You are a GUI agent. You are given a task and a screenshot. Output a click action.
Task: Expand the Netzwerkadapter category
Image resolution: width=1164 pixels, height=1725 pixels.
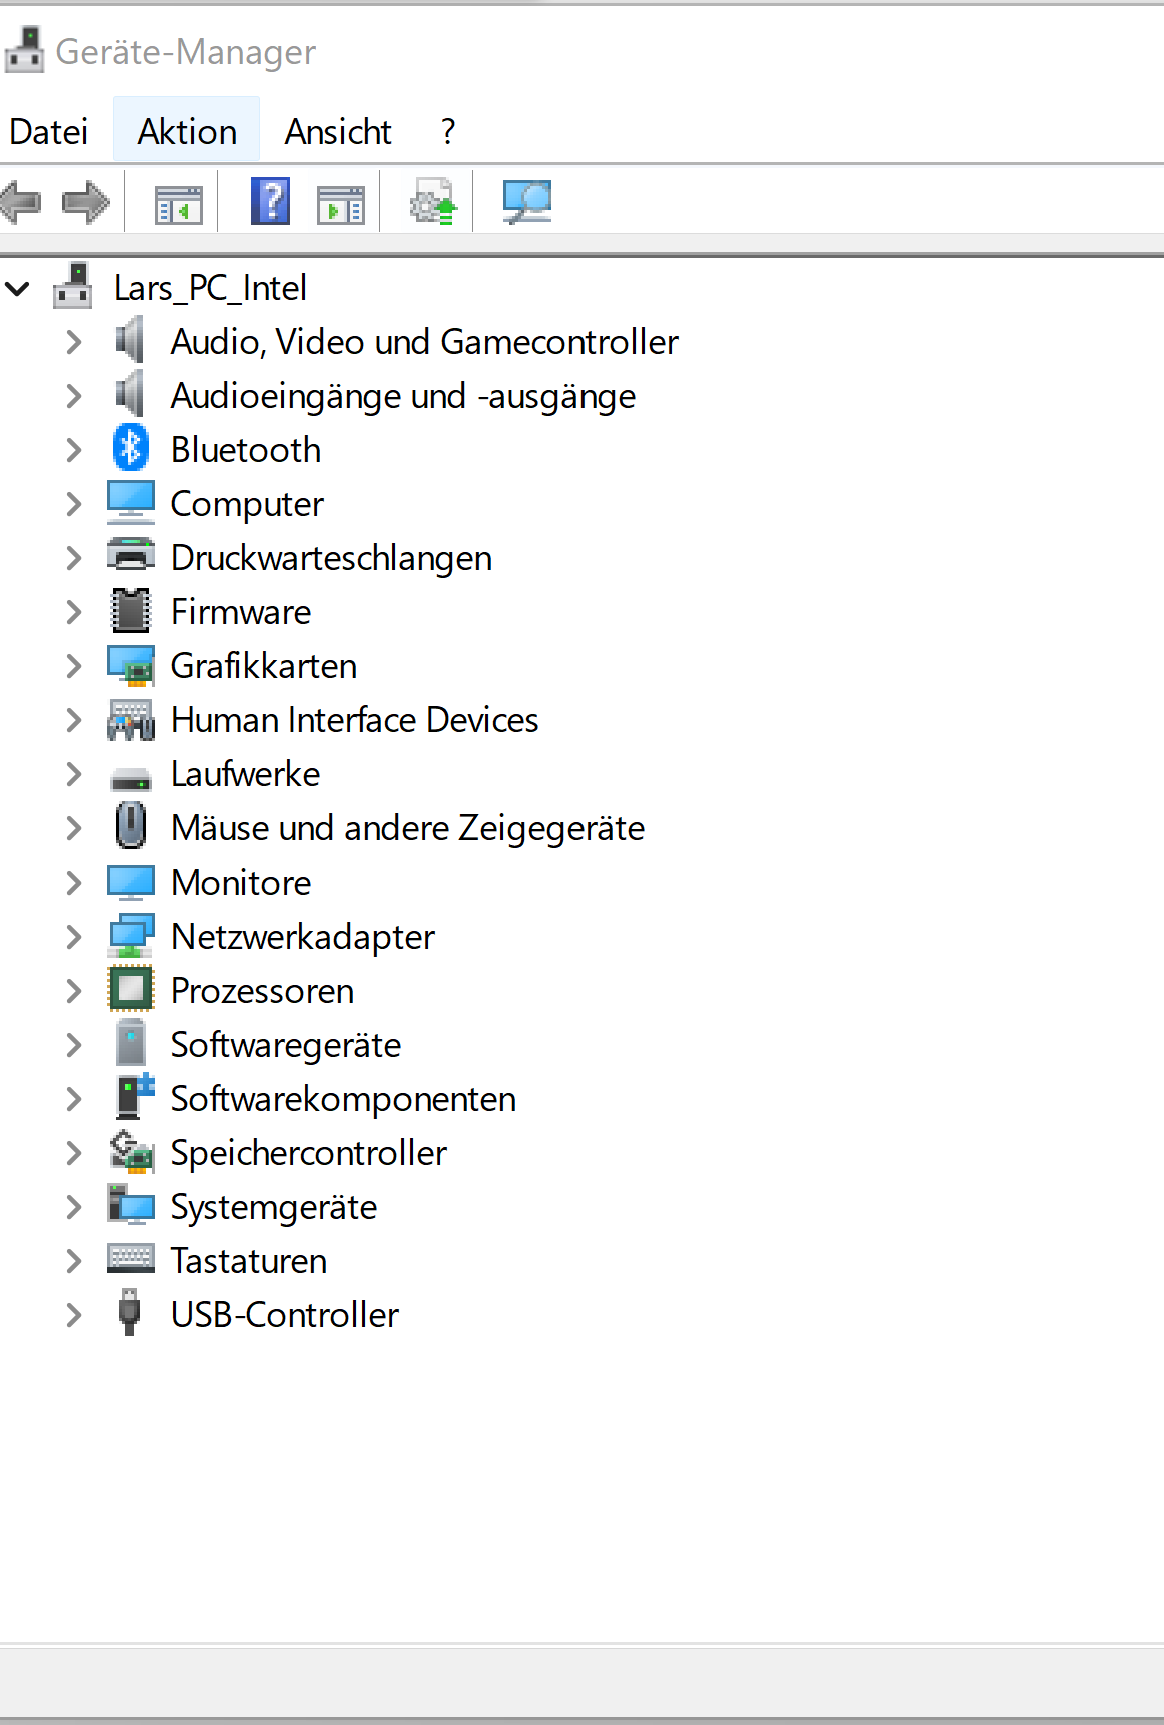click(74, 937)
